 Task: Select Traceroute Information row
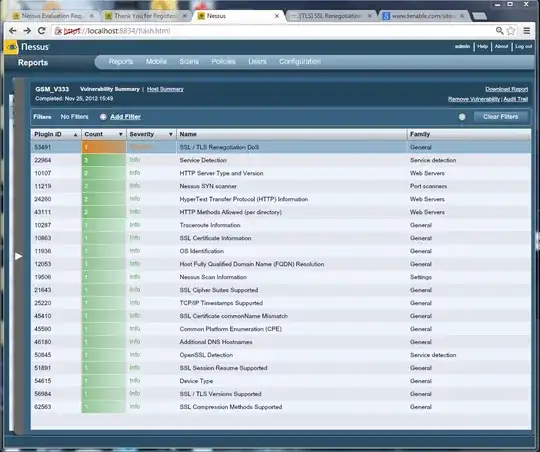(x=281, y=225)
